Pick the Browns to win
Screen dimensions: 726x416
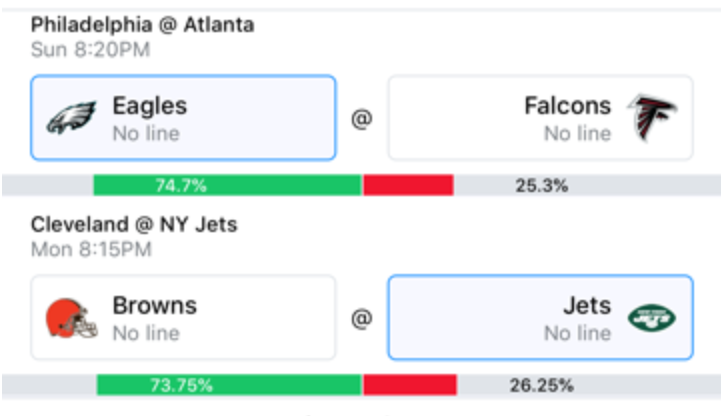[183, 317]
